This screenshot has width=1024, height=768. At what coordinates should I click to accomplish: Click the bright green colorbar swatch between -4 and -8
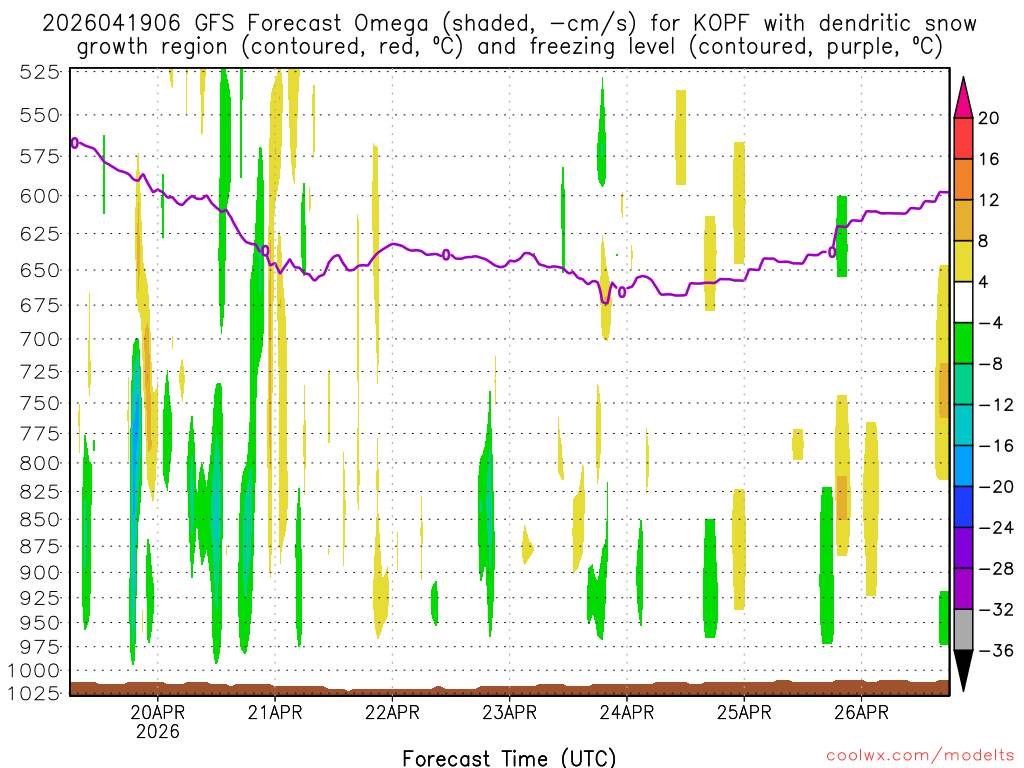(x=963, y=344)
